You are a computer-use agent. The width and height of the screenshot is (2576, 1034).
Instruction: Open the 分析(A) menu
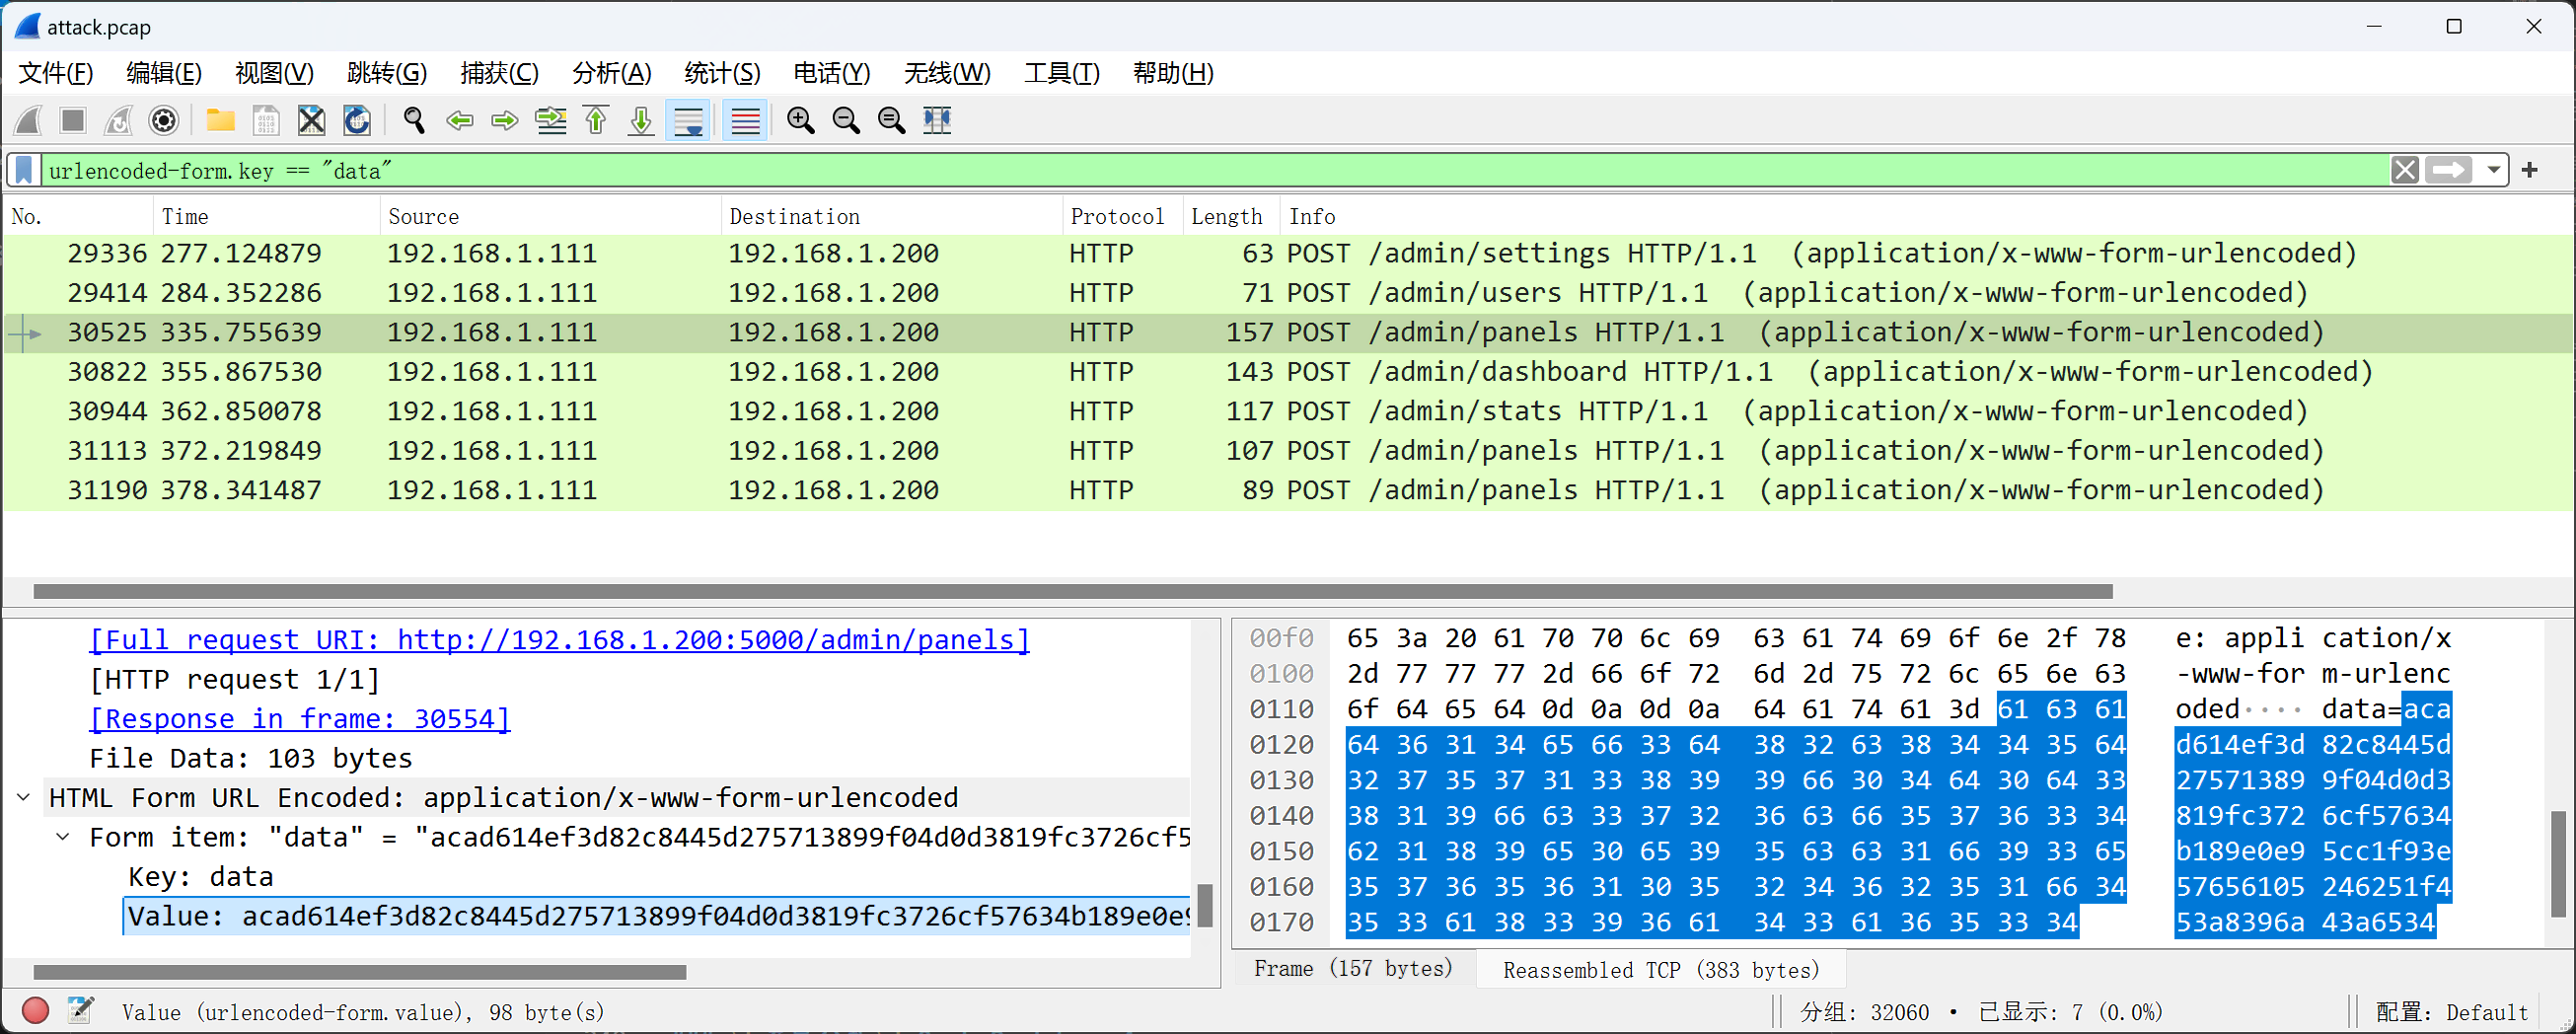(611, 73)
